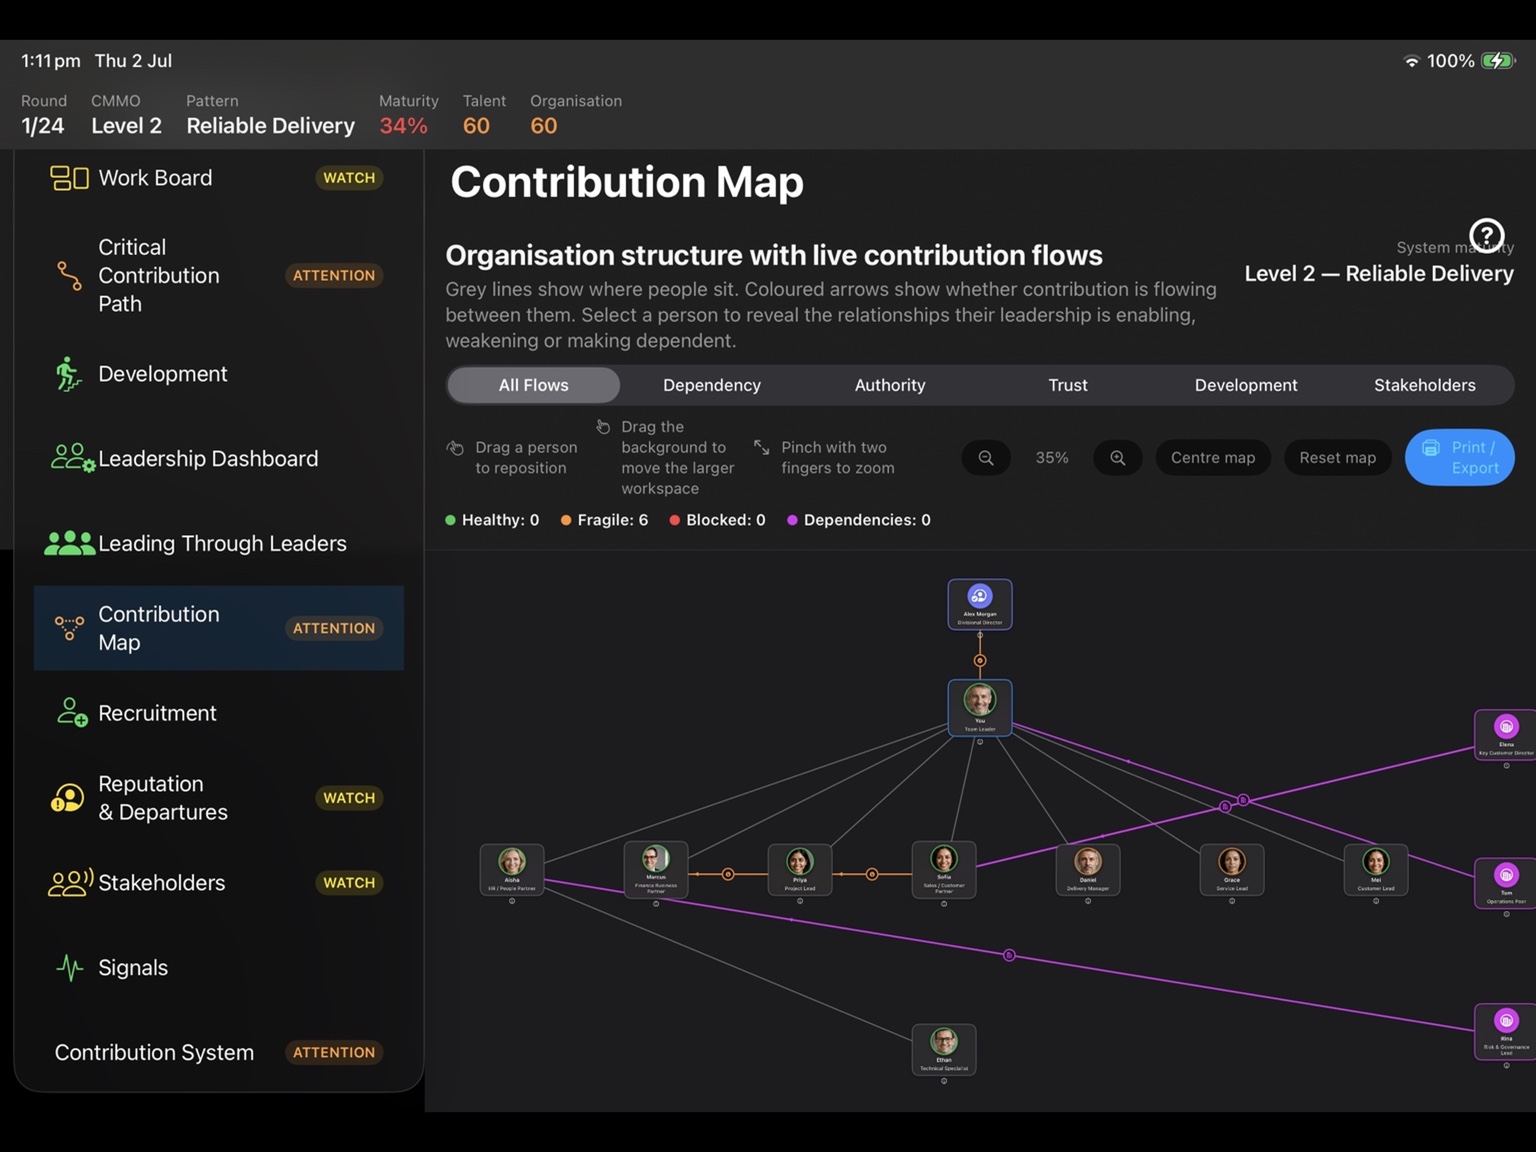Click the Centre map button
The image size is (1536, 1152).
(x=1213, y=457)
